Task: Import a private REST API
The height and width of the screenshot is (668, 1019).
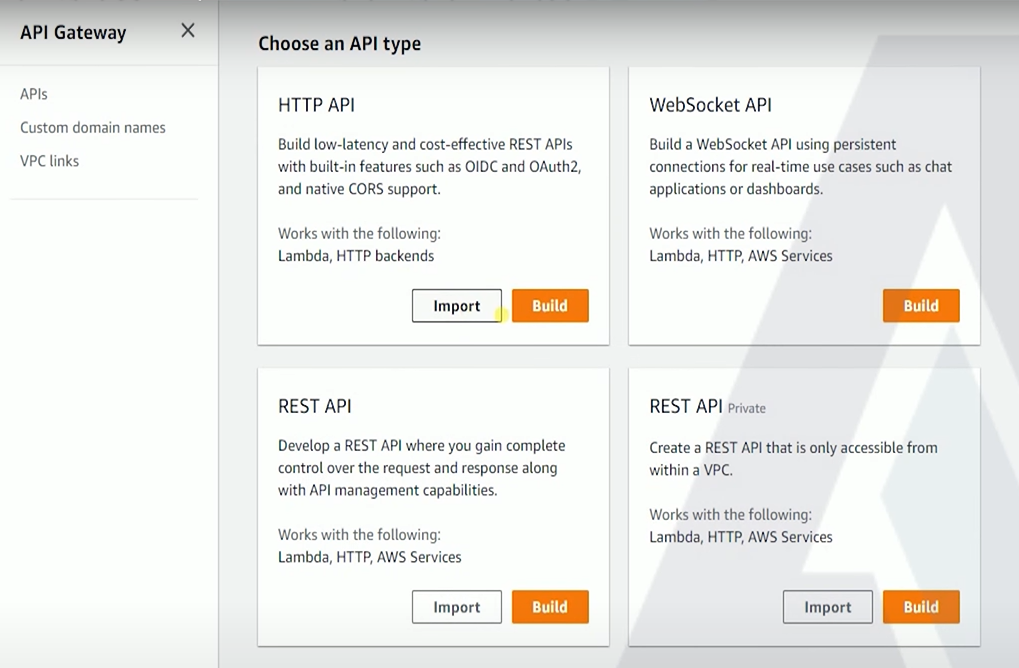Action: [827, 607]
